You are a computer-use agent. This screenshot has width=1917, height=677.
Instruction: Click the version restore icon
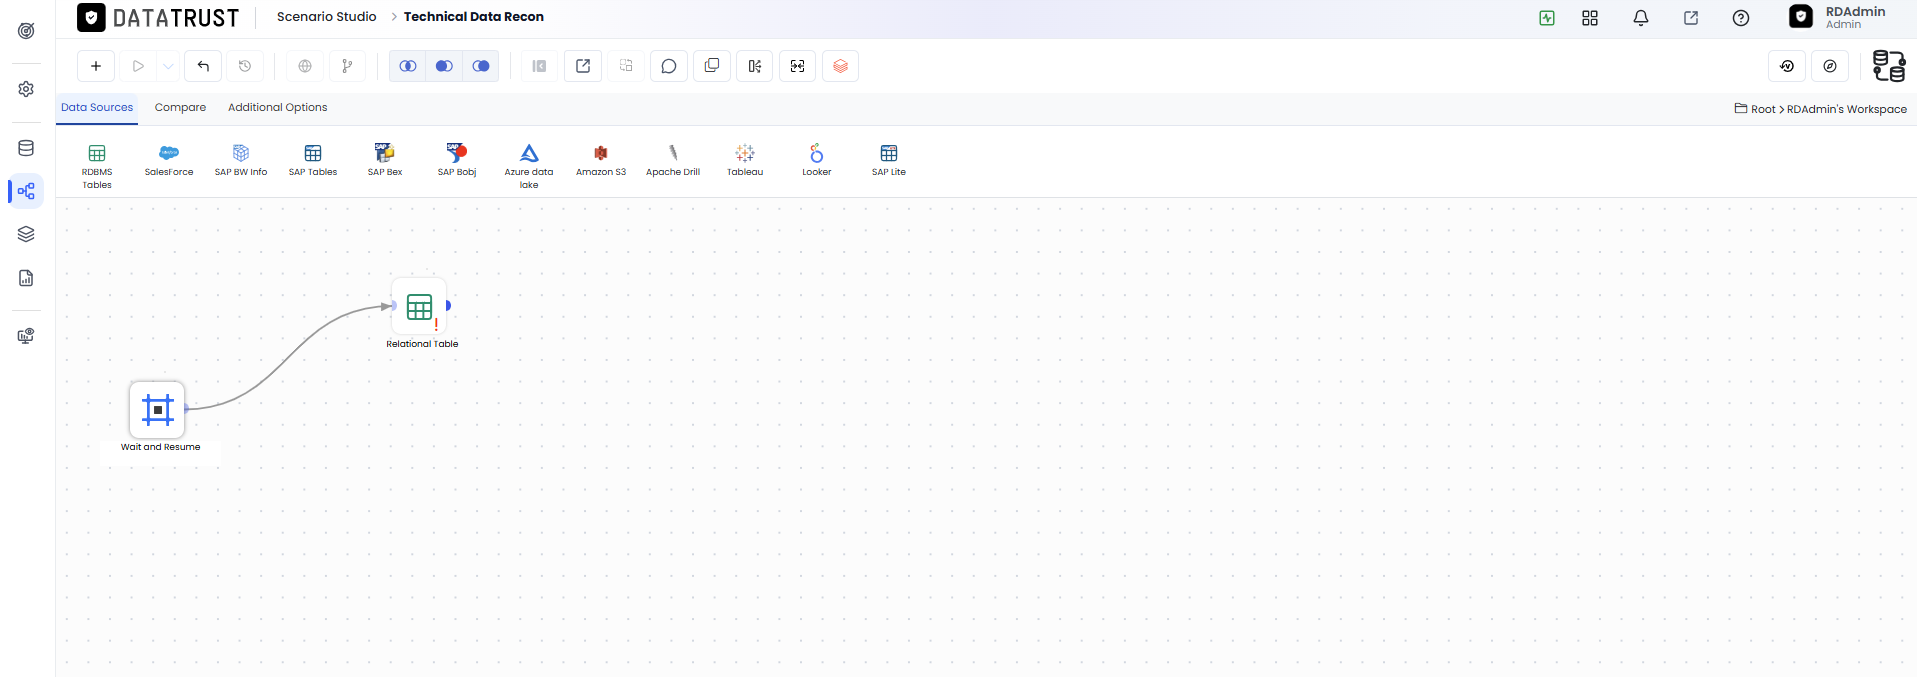(1787, 66)
